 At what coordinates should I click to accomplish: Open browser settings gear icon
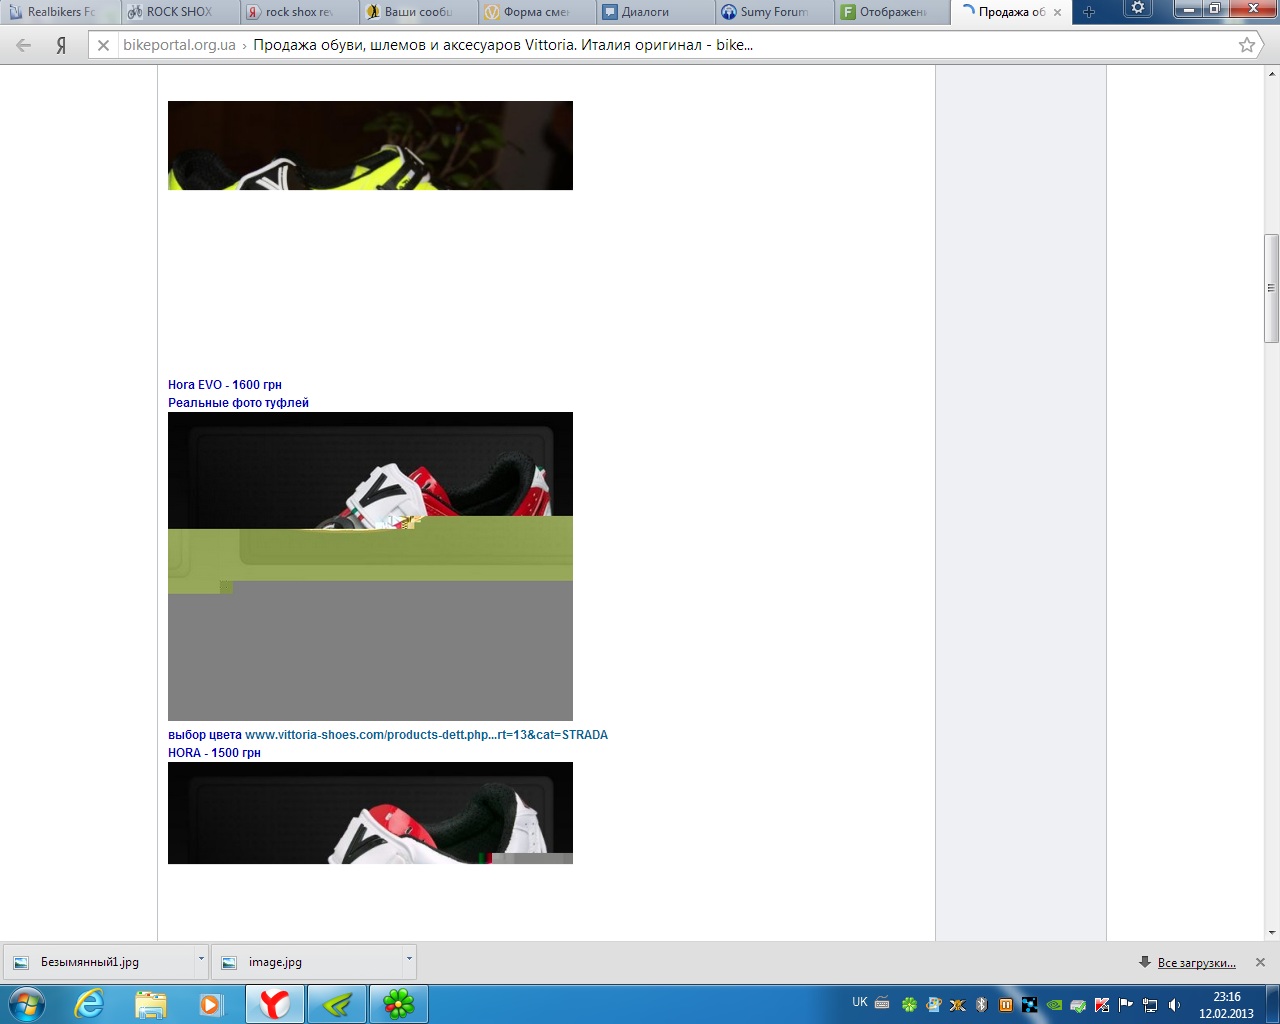click(x=1137, y=9)
